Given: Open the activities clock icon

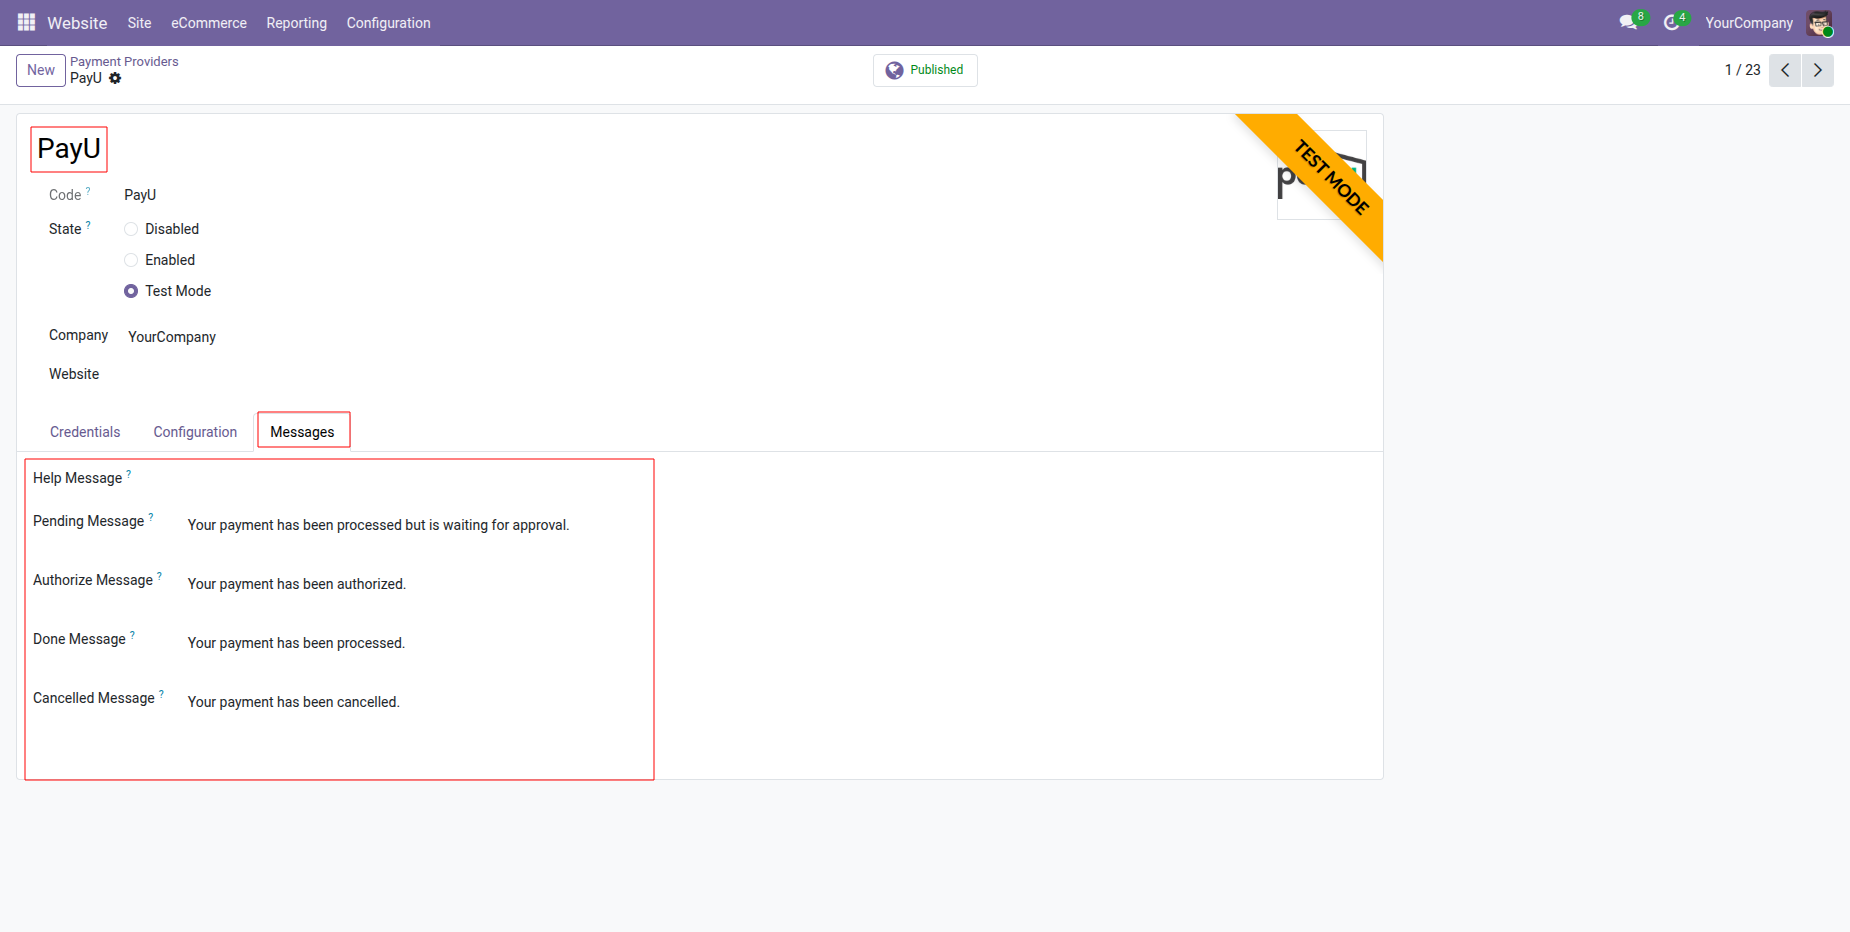Looking at the screenshot, I should 1672,22.
